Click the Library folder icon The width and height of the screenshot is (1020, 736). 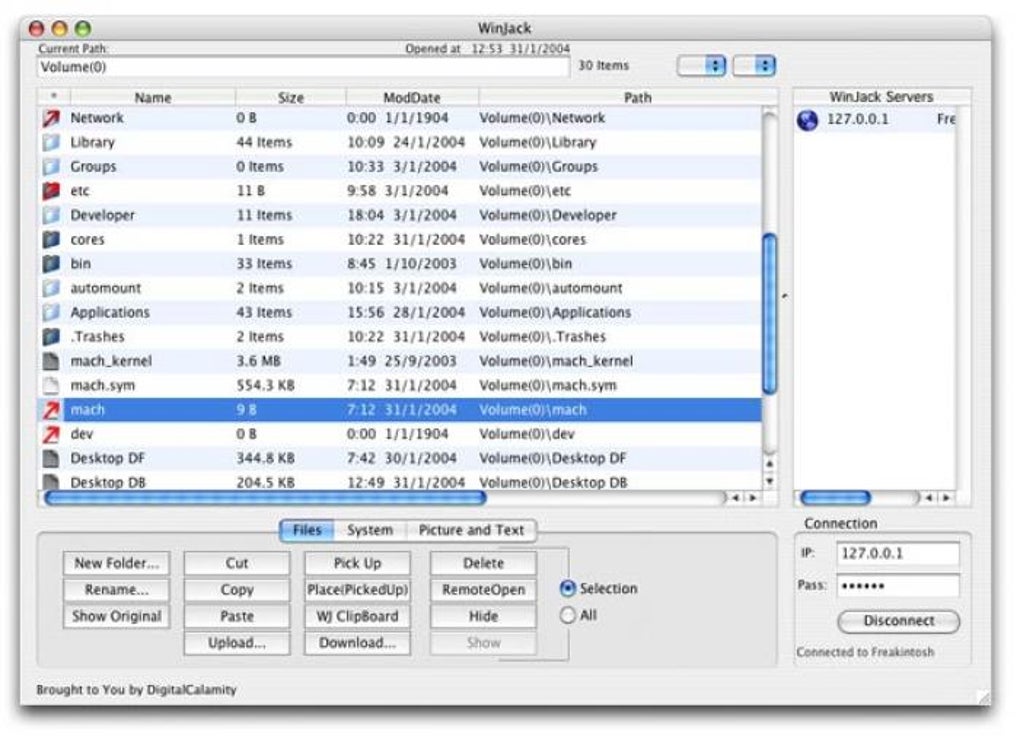51,142
